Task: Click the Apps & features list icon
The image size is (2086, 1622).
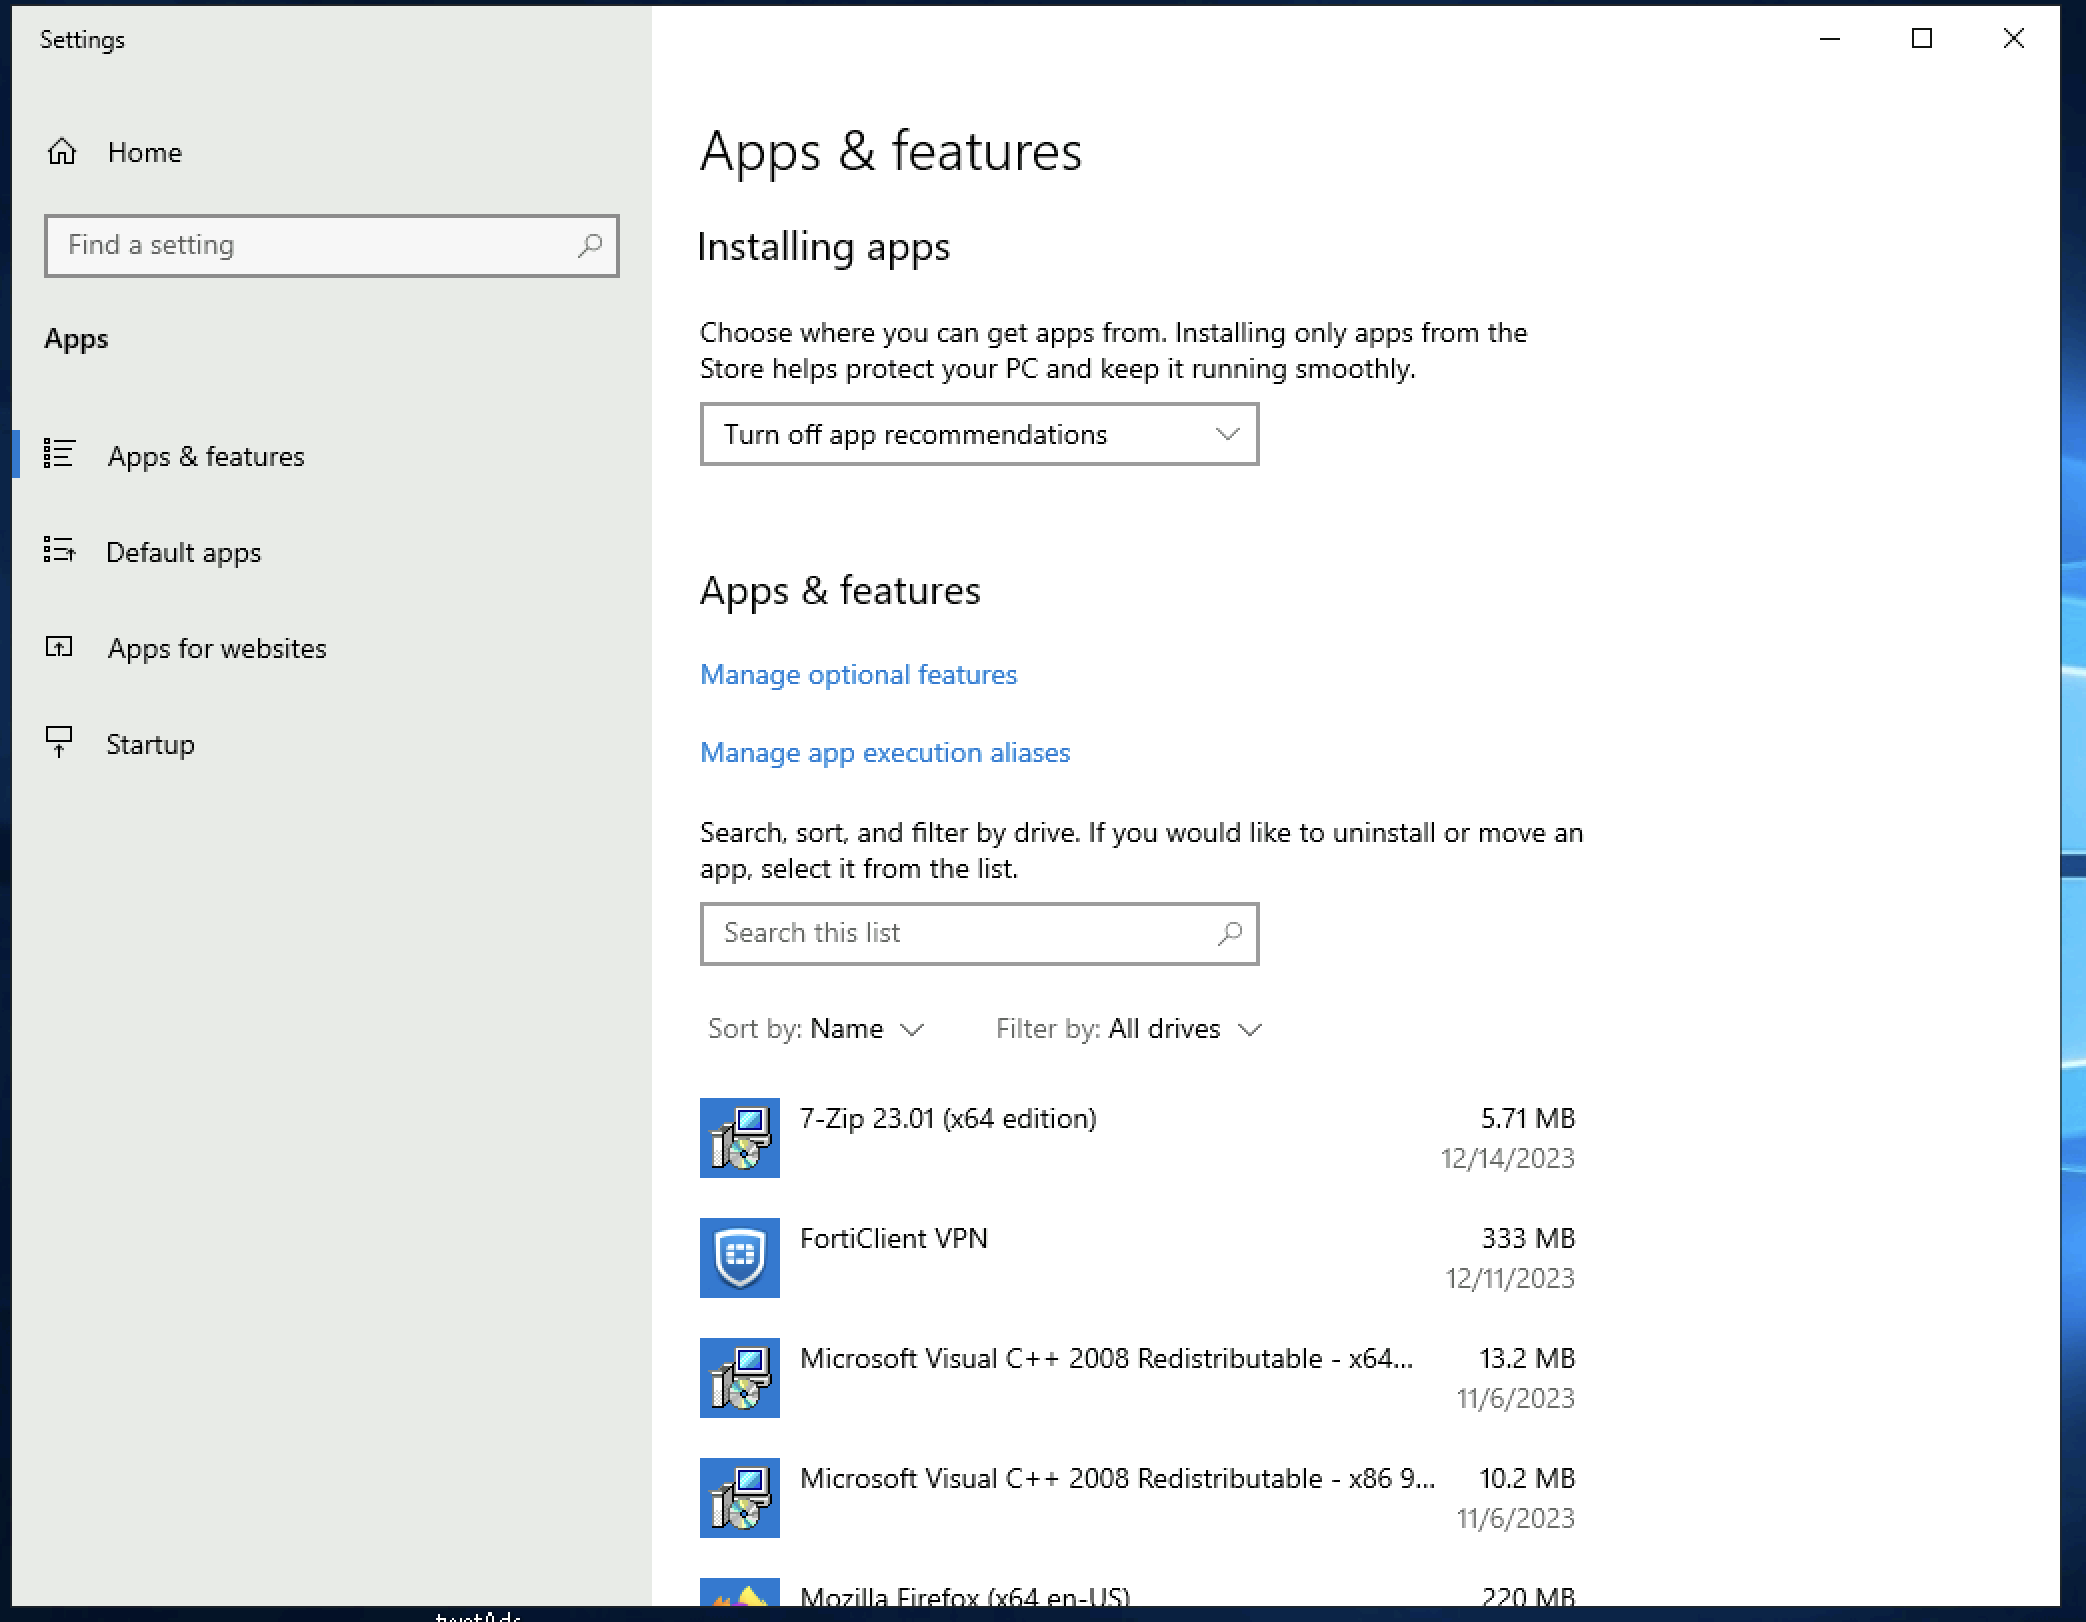Action: click(59, 454)
